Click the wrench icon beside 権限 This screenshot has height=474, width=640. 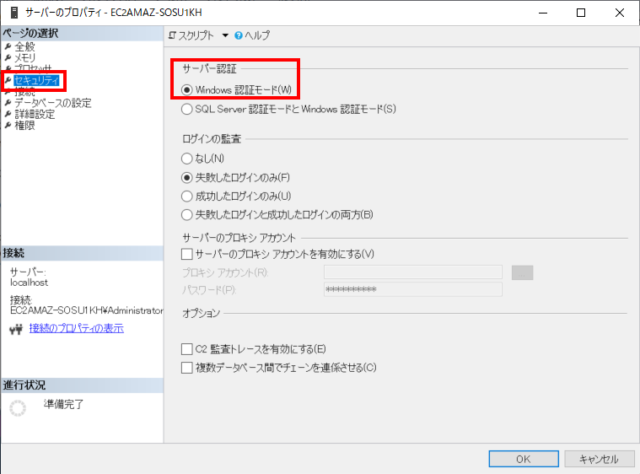[8, 125]
